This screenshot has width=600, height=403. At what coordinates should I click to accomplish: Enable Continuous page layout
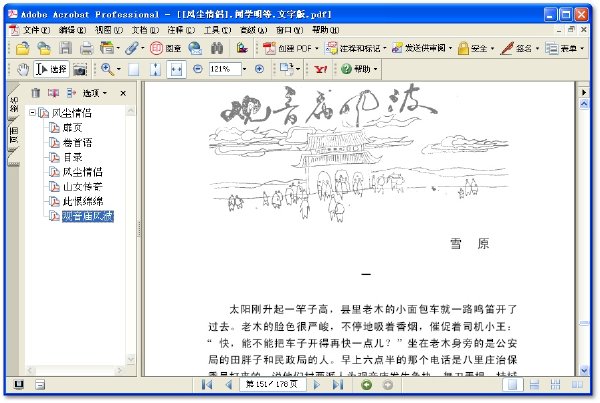coord(534,385)
